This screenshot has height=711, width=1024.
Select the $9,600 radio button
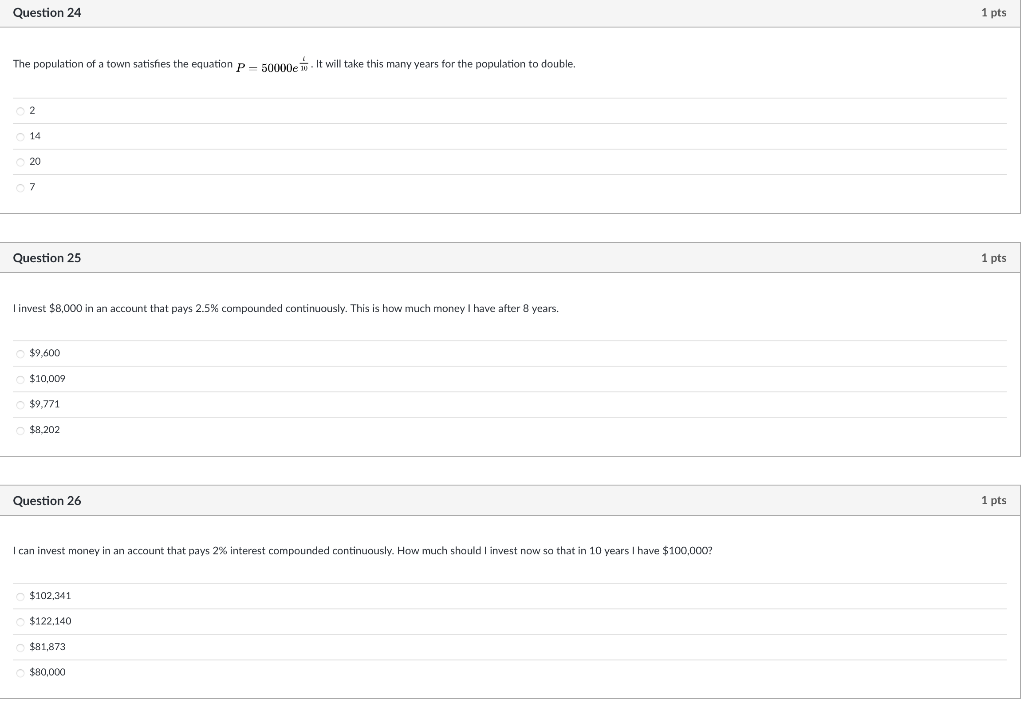[x=20, y=354]
